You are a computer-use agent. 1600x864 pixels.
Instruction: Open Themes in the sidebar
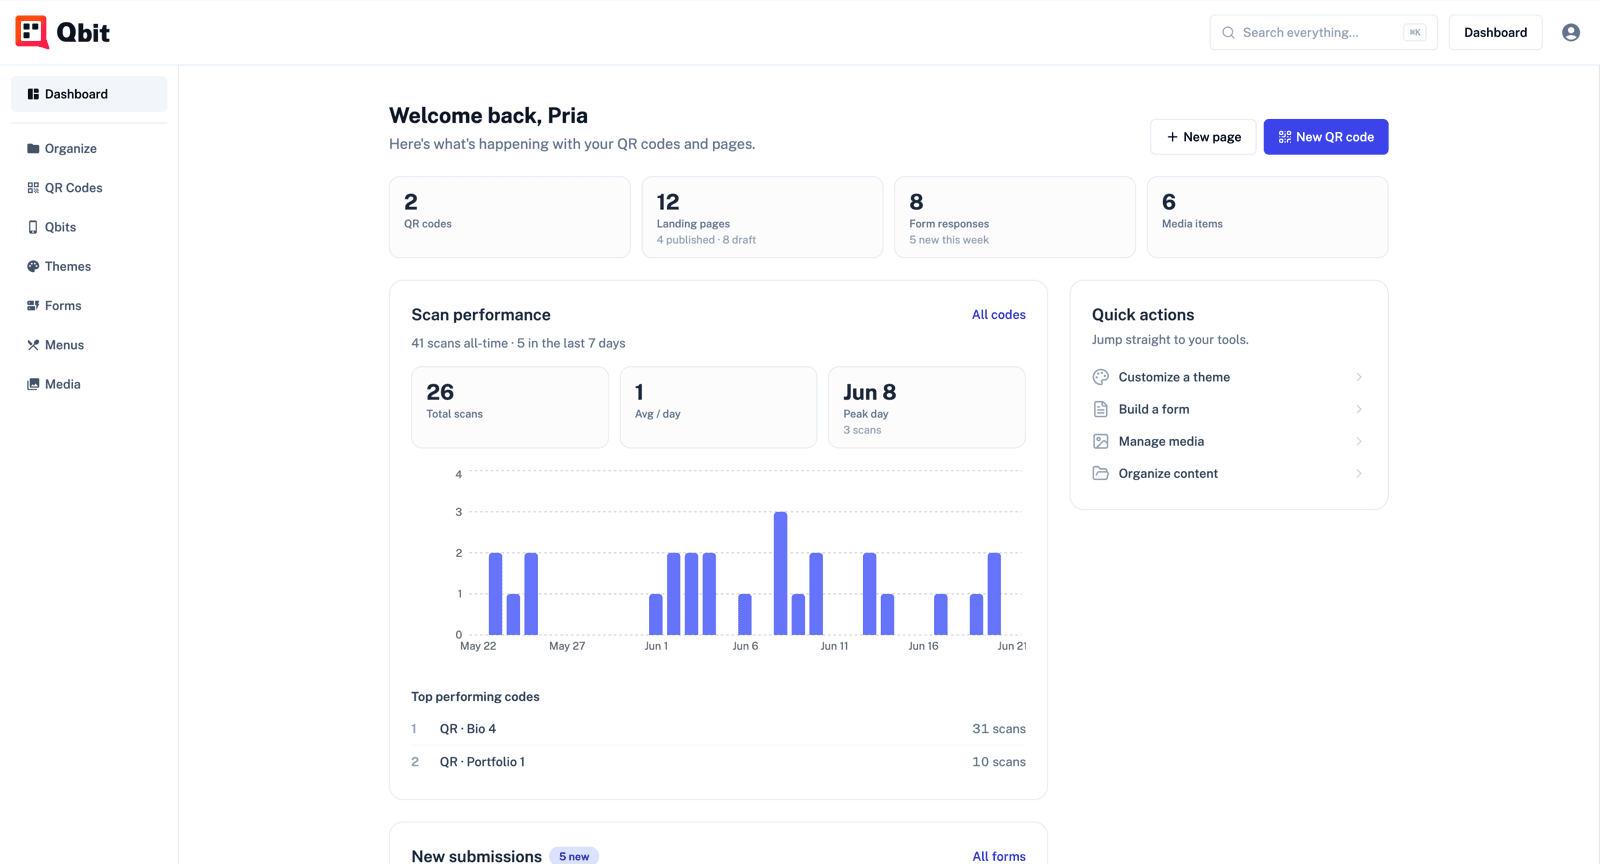89,266
